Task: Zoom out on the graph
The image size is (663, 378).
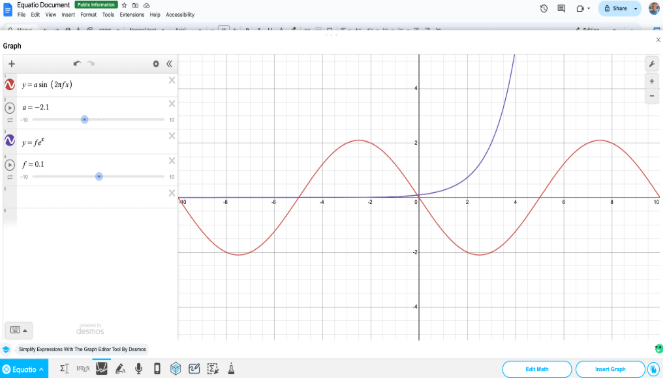Action: pos(652,96)
